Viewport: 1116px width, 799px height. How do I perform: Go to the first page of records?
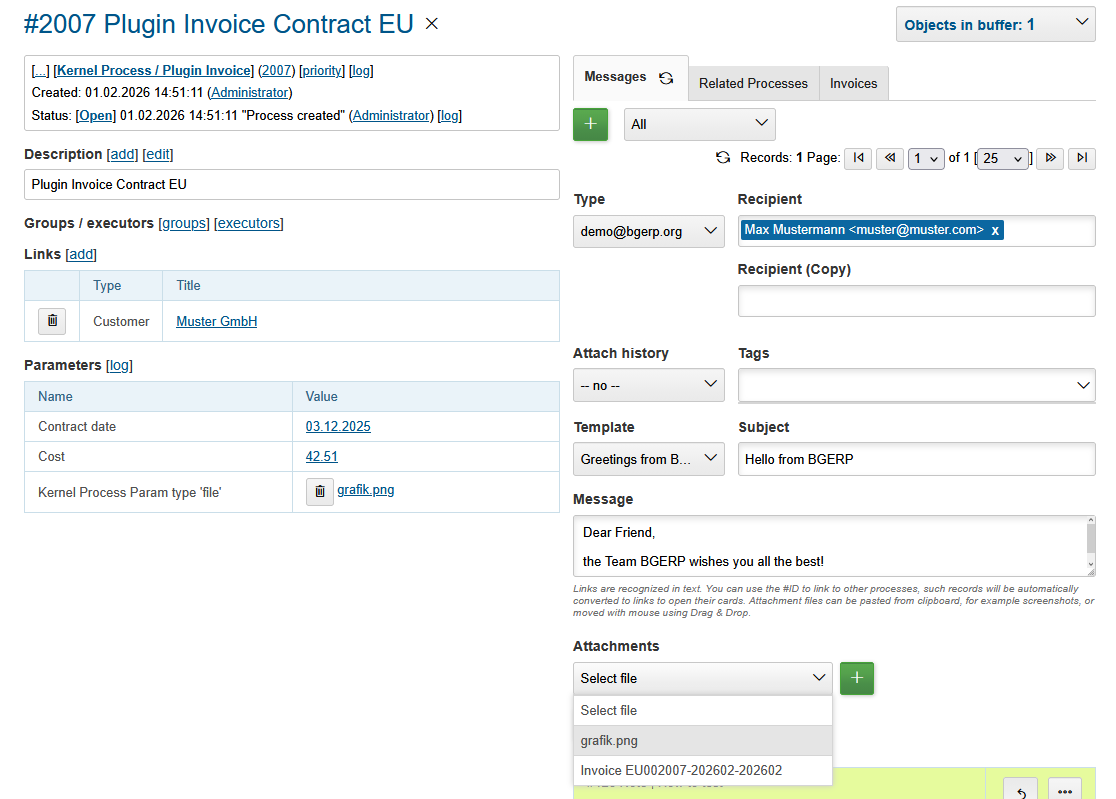point(858,158)
